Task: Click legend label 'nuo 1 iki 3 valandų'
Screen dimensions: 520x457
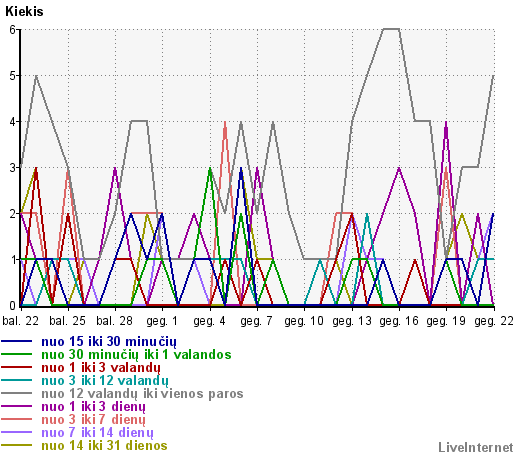Action: (101, 368)
